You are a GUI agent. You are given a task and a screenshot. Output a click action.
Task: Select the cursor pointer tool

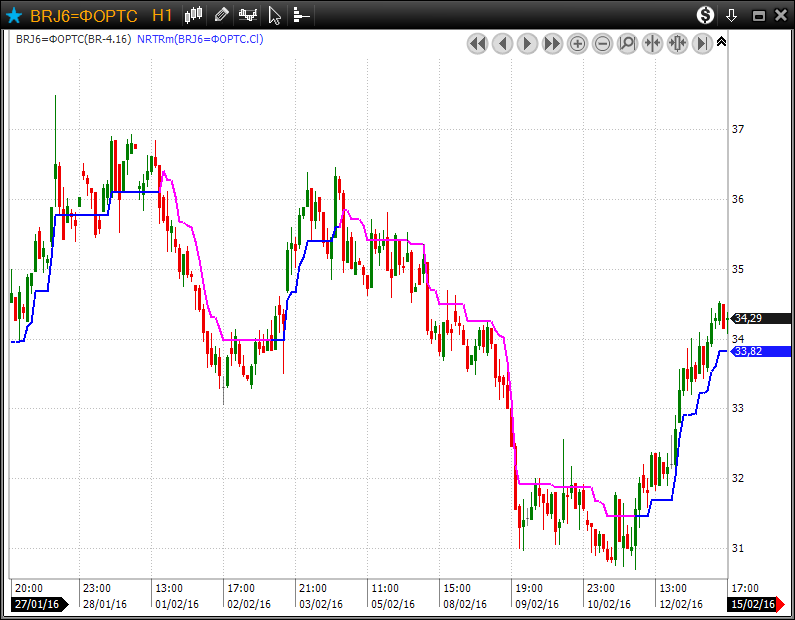(275, 15)
